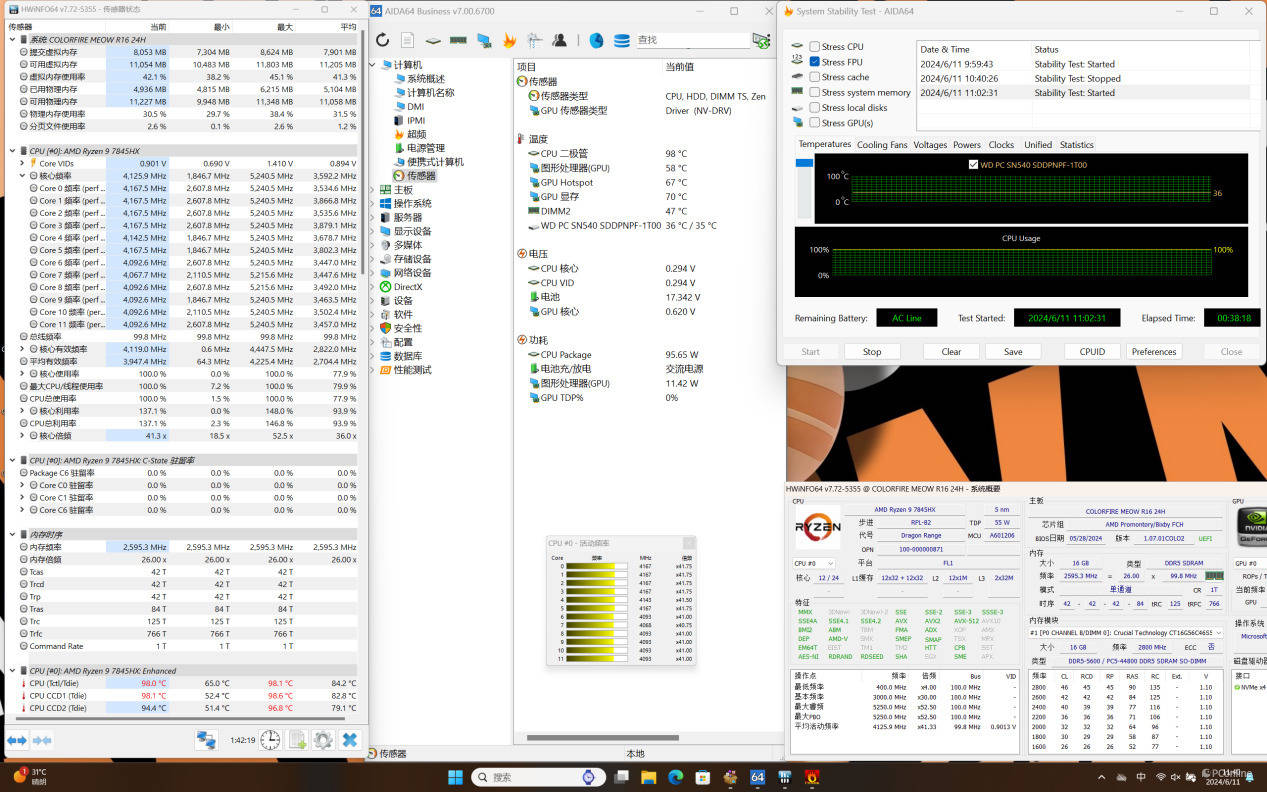Click the green memory module toolbar icon
This screenshot has width=1267, height=792.
[x=458, y=40]
